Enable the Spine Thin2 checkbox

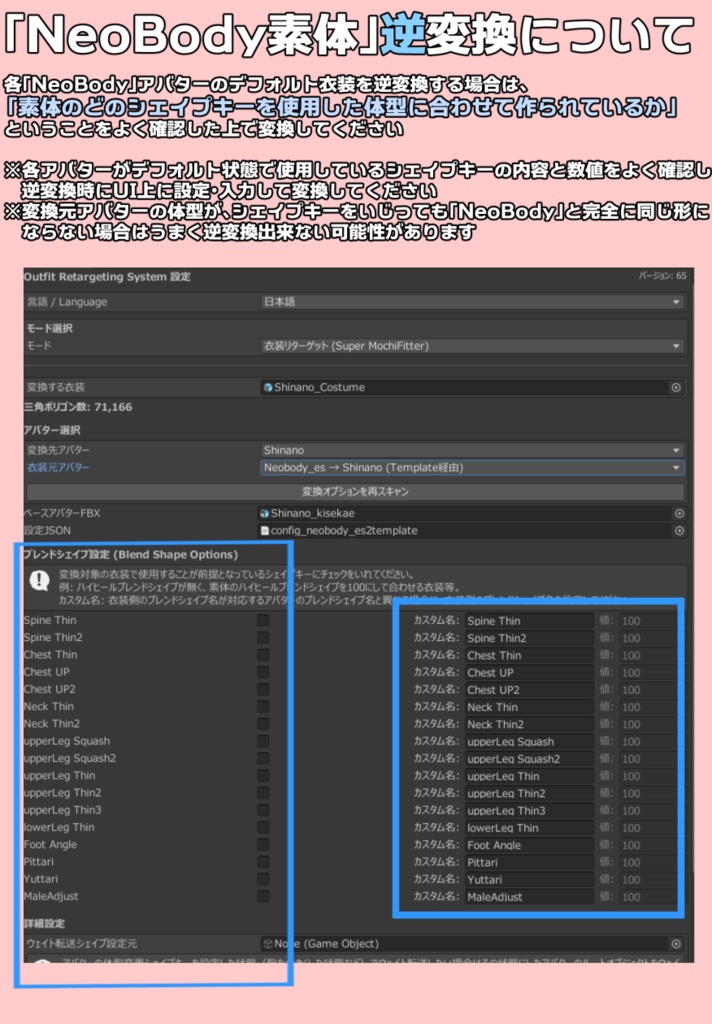(x=263, y=637)
